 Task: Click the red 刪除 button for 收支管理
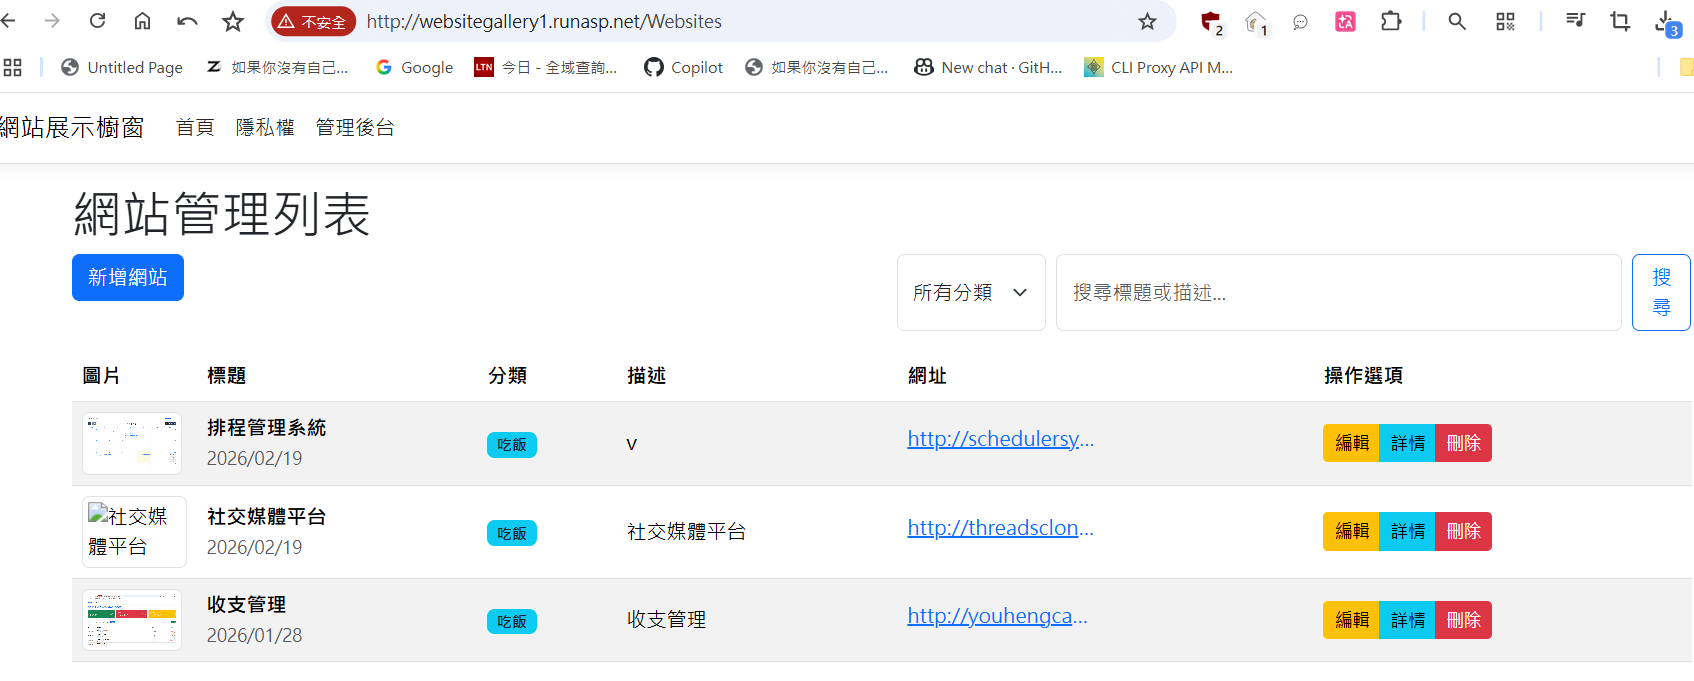click(1463, 620)
